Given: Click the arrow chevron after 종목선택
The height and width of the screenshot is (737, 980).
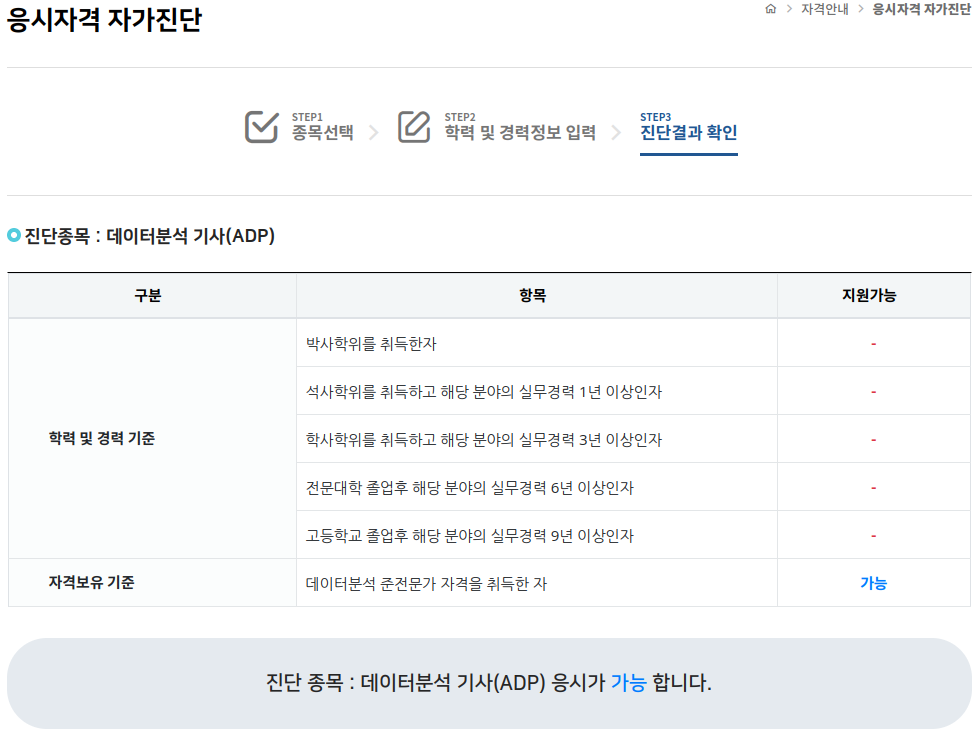Looking at the screenshot, I should (374, 133).
